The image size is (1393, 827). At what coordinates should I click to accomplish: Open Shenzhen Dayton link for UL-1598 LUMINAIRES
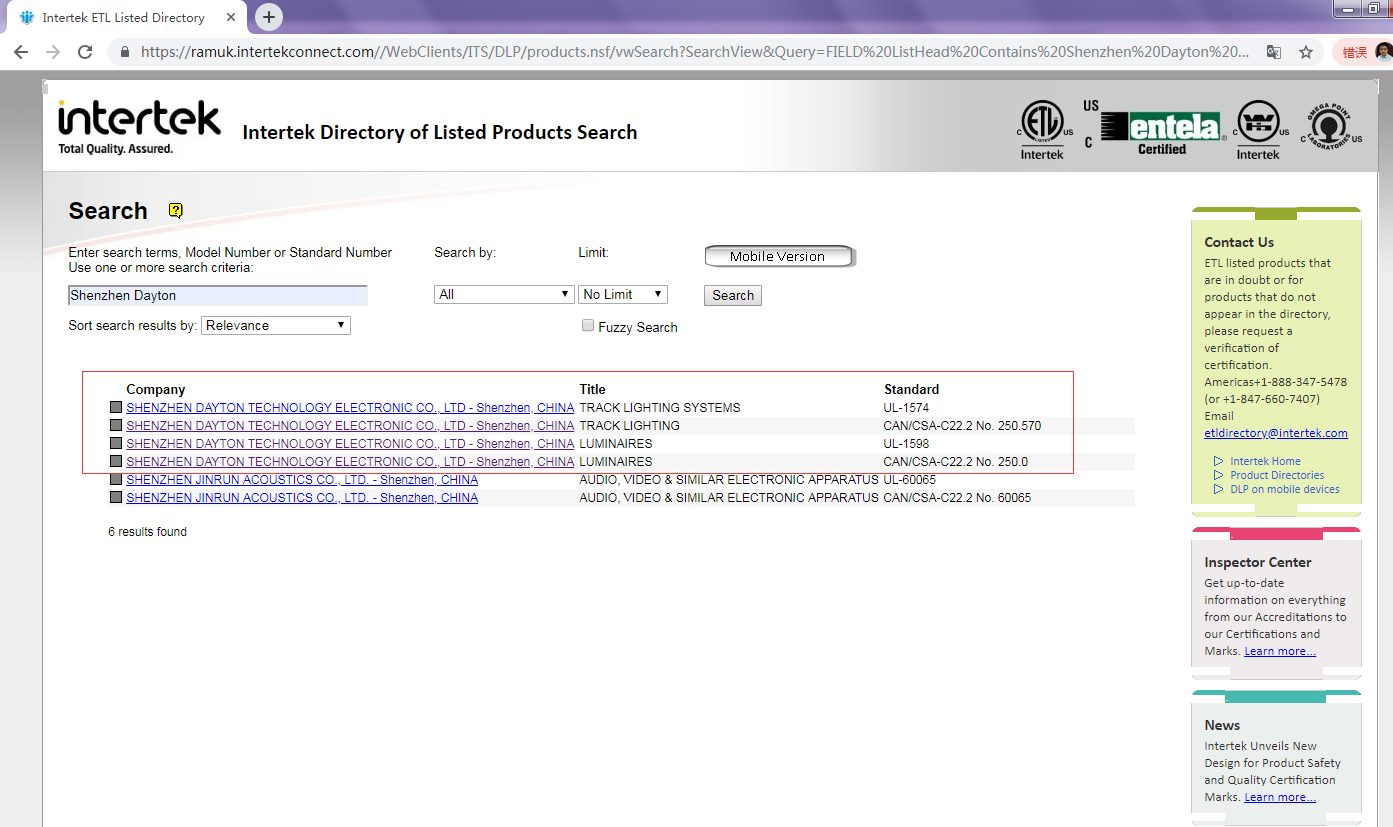[350, 443]
